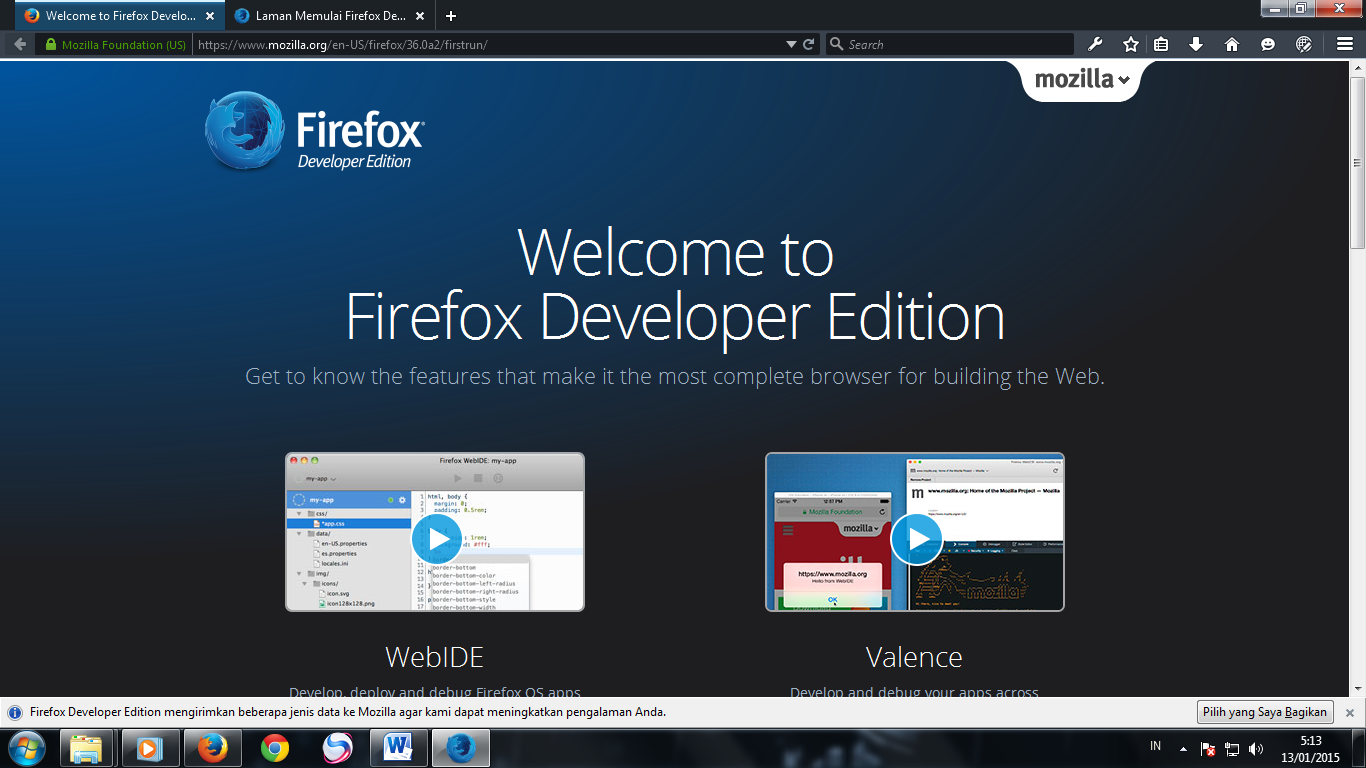Open the Downloads arrow panel
The width and height of the screenshot is (1366, 768).
1196,44
